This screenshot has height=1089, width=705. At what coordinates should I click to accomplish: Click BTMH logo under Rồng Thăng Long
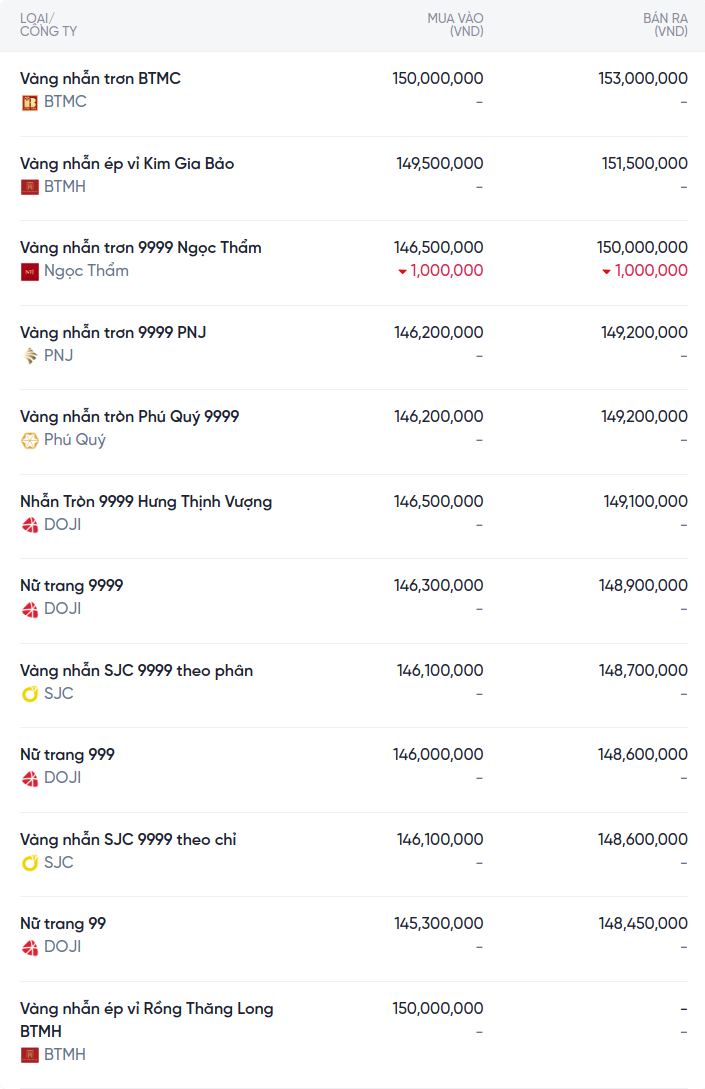click(30, 1055)
